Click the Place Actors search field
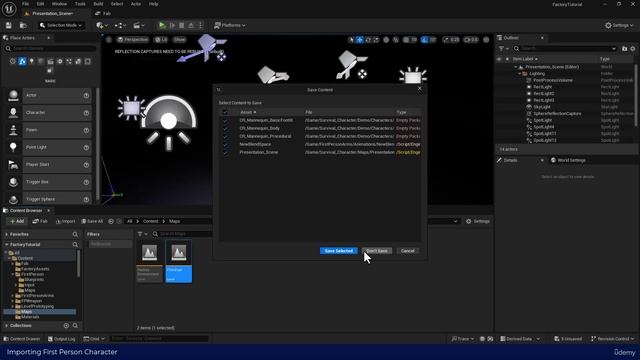The image size is (640, 360). (x=51, y=49)
